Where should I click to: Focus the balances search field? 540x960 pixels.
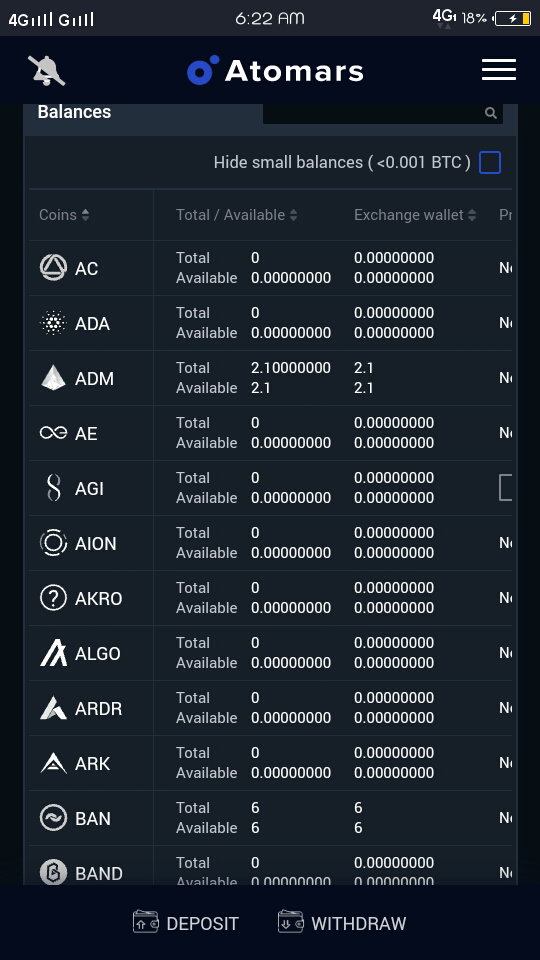coord(383,113)
